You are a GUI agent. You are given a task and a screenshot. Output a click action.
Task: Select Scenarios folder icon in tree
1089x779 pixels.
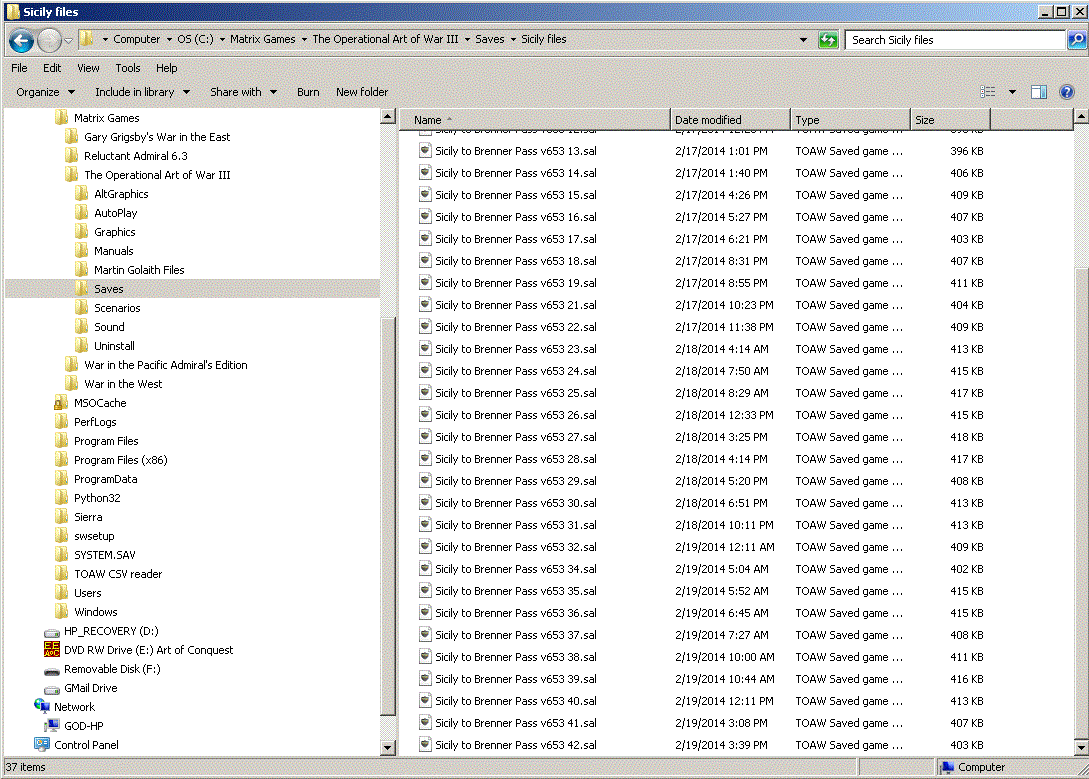tap(82, 308)
